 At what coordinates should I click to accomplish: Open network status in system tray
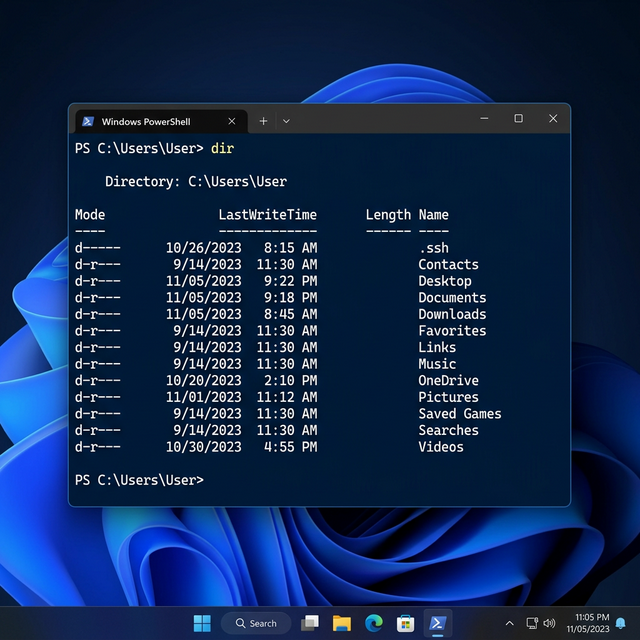[532, 623]
